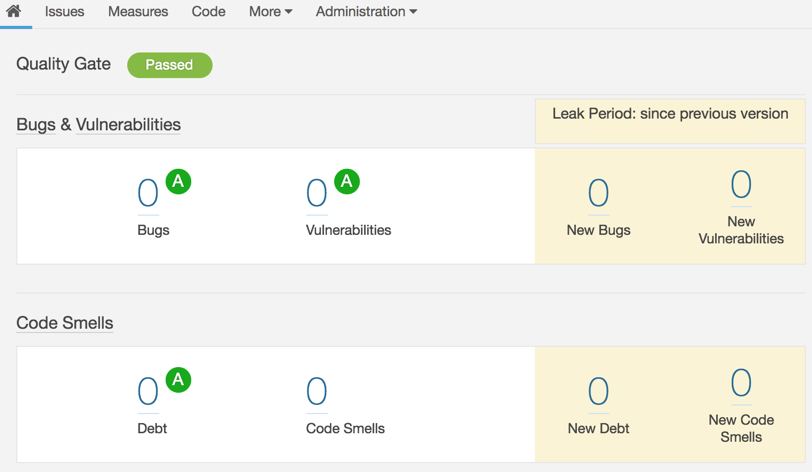Open the New Vulnerabilities count
This screenshot has width=812, height=472.
[741, 184]
